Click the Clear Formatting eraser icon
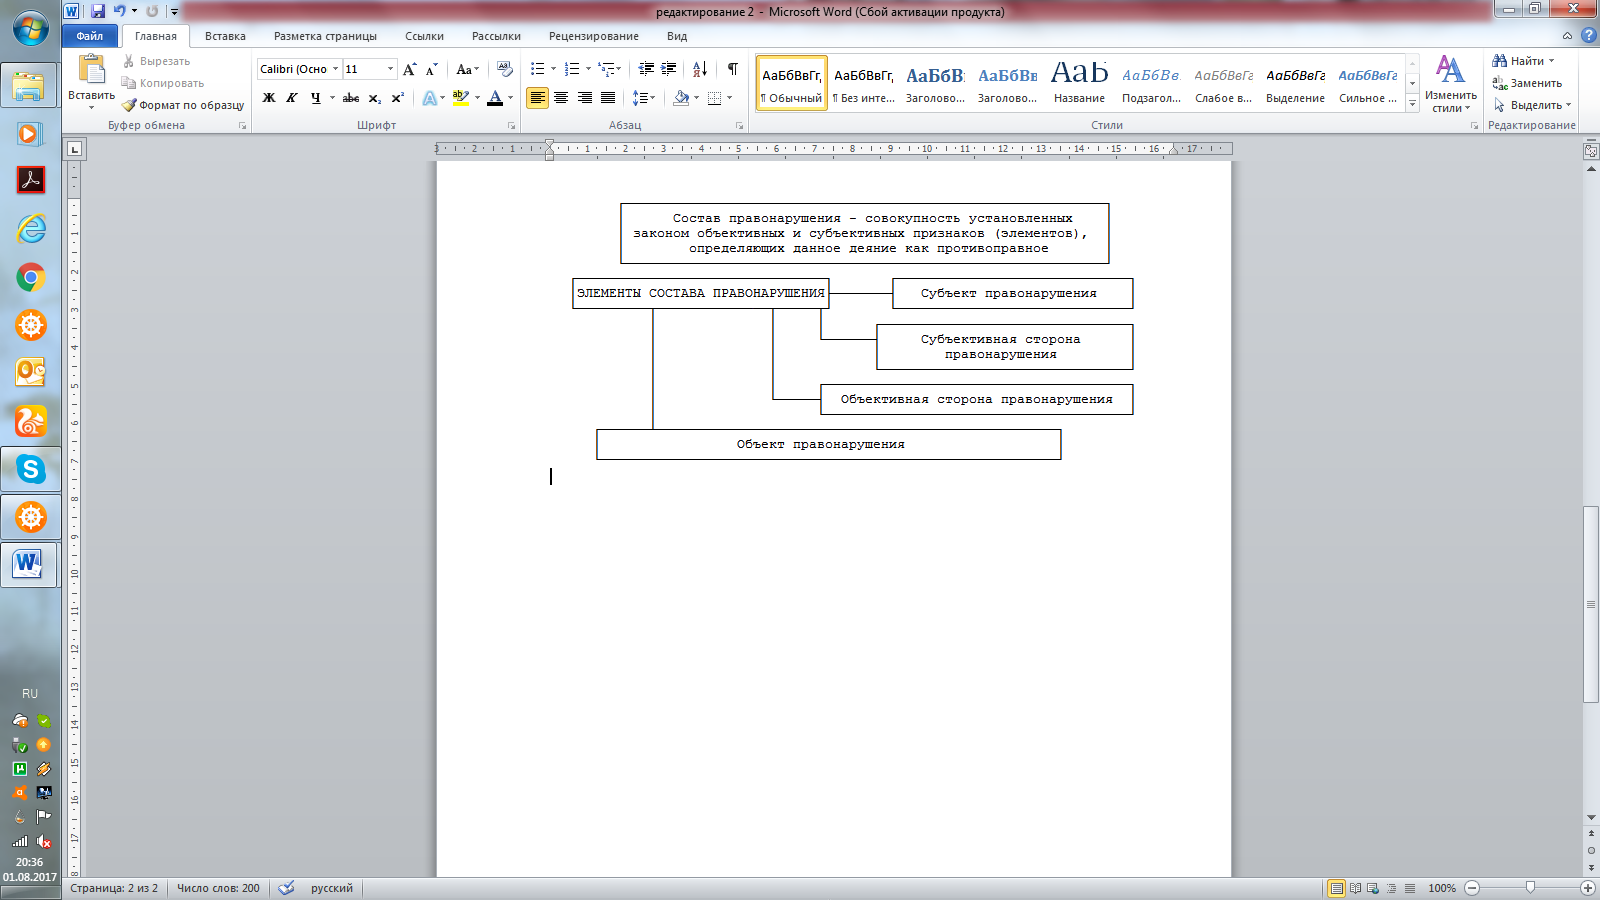Image resolution: width=1600 pixels, height=900 pixels. (505, 69)
